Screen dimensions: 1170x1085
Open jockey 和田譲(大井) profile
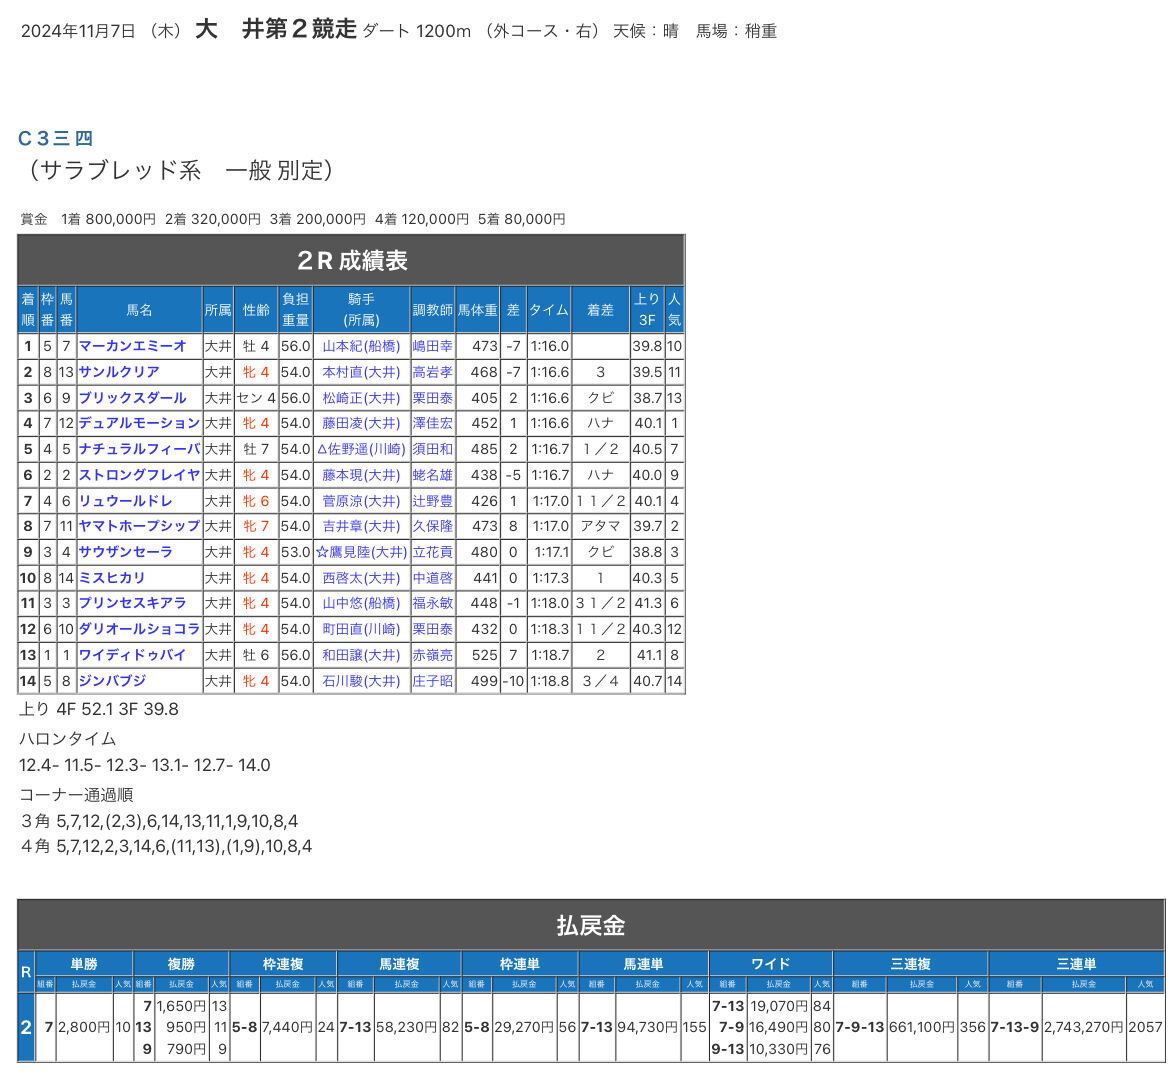tap(361, 655)
